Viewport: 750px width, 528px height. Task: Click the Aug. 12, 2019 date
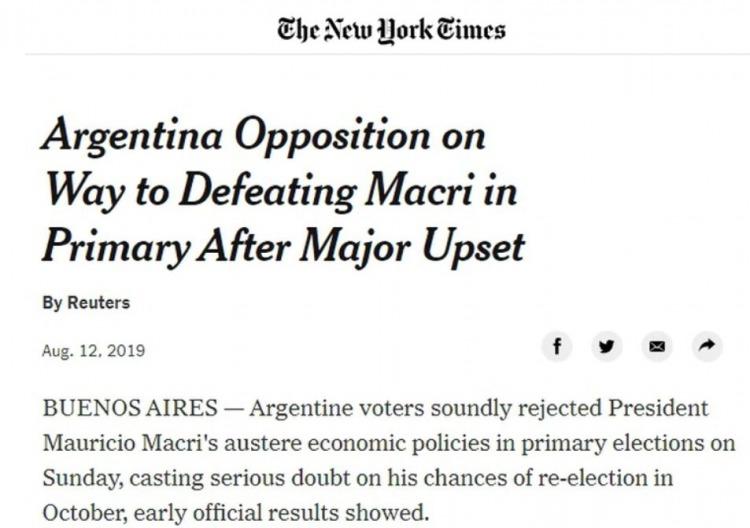pos(93,351)
